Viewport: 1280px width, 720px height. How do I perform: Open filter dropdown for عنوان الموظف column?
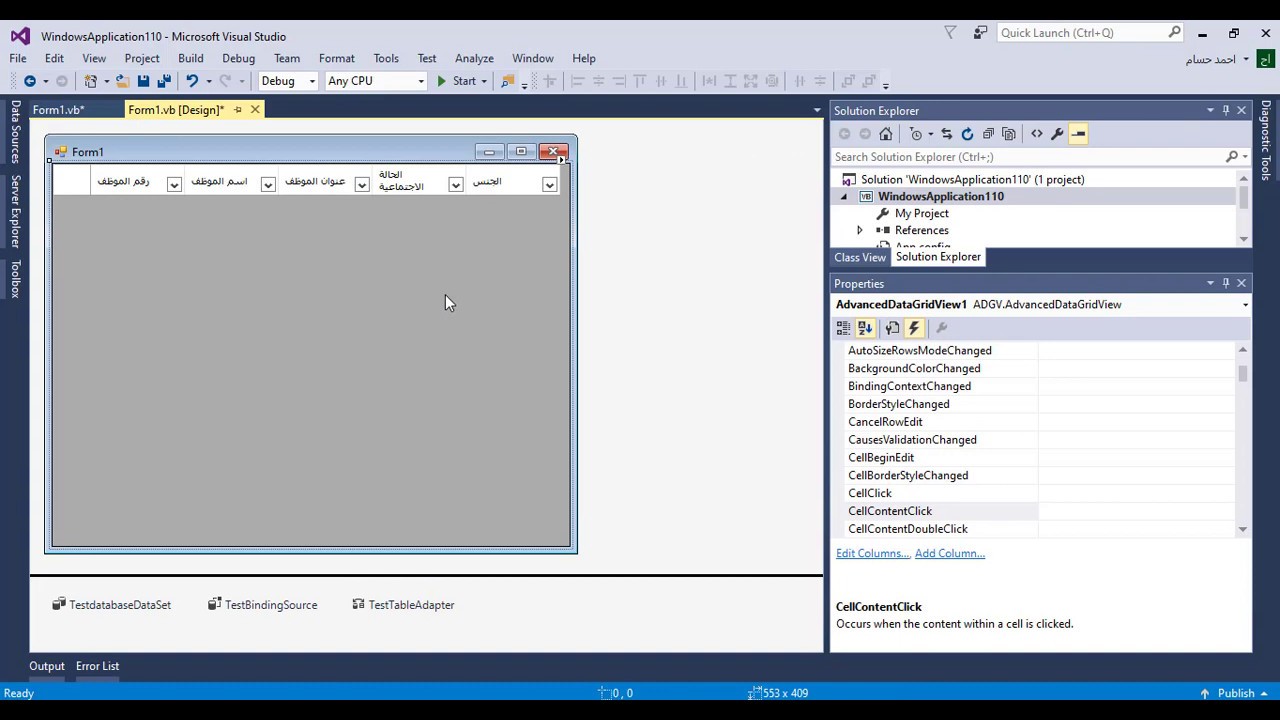[x=362, y=184]
